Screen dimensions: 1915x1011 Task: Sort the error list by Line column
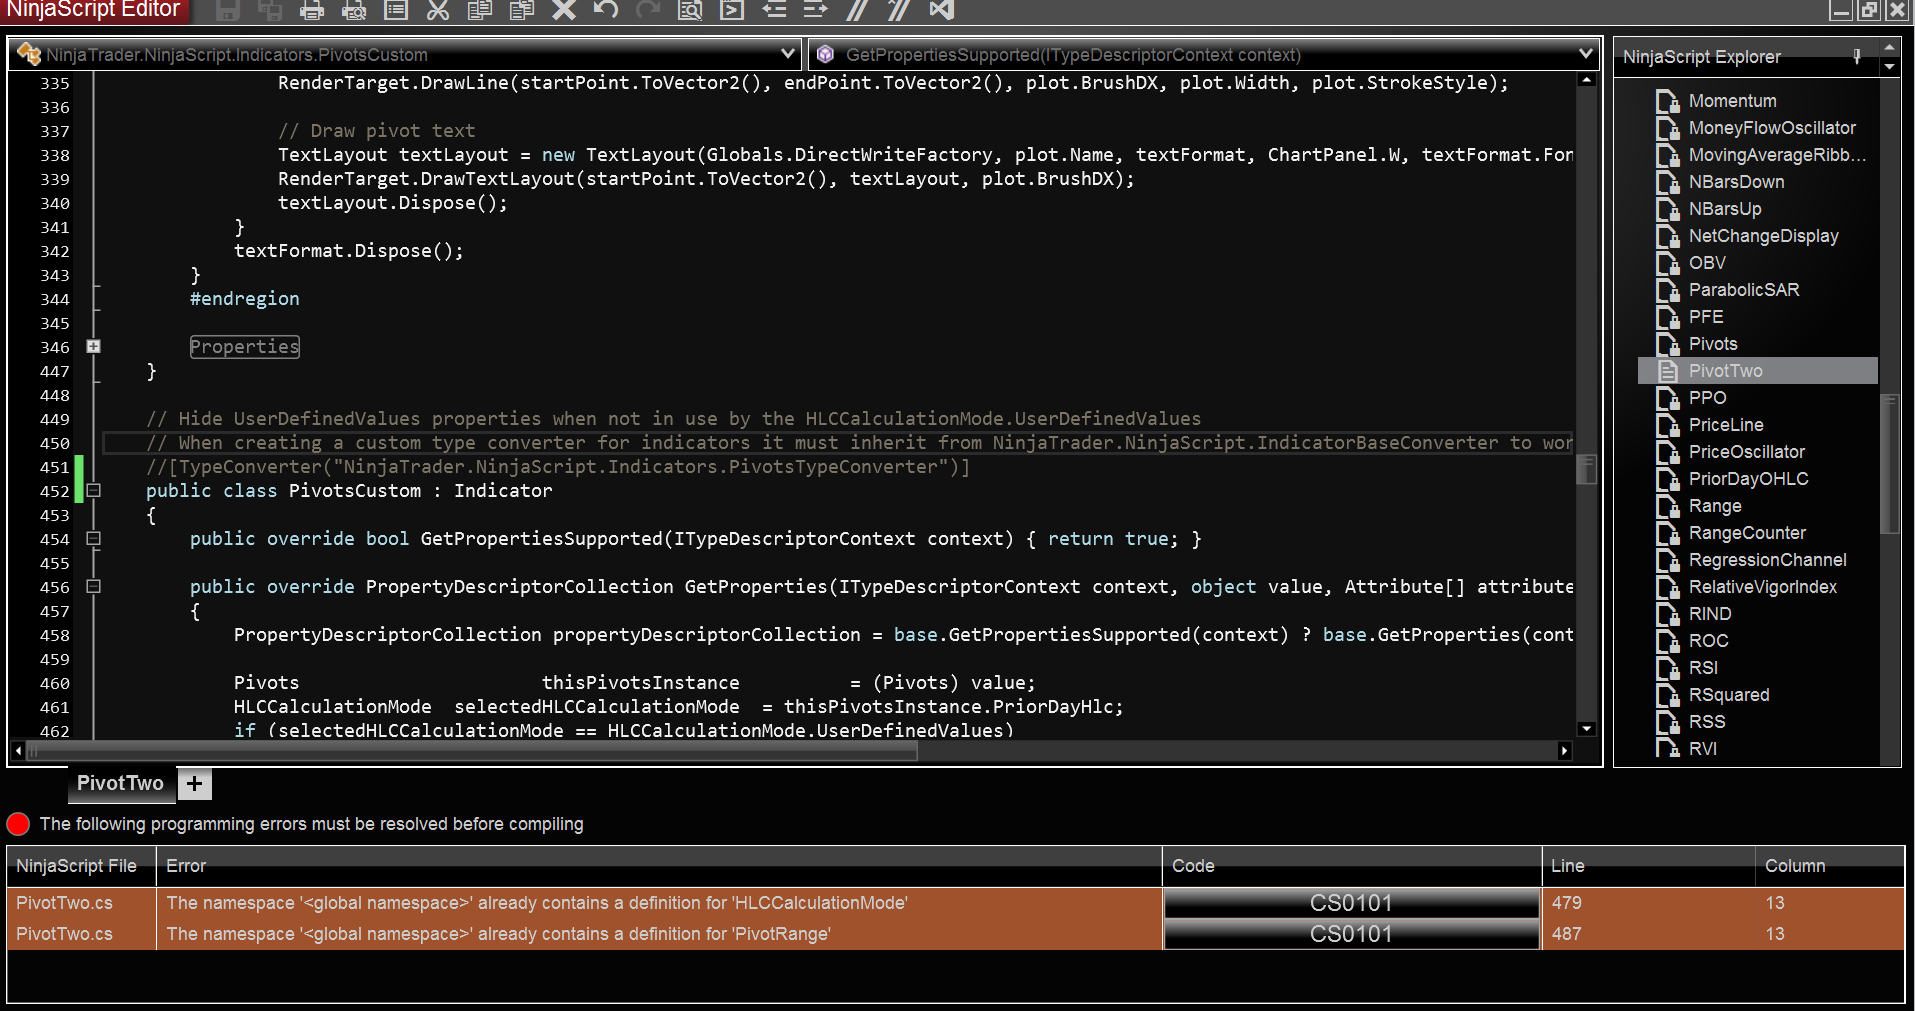click(1649, 866)
